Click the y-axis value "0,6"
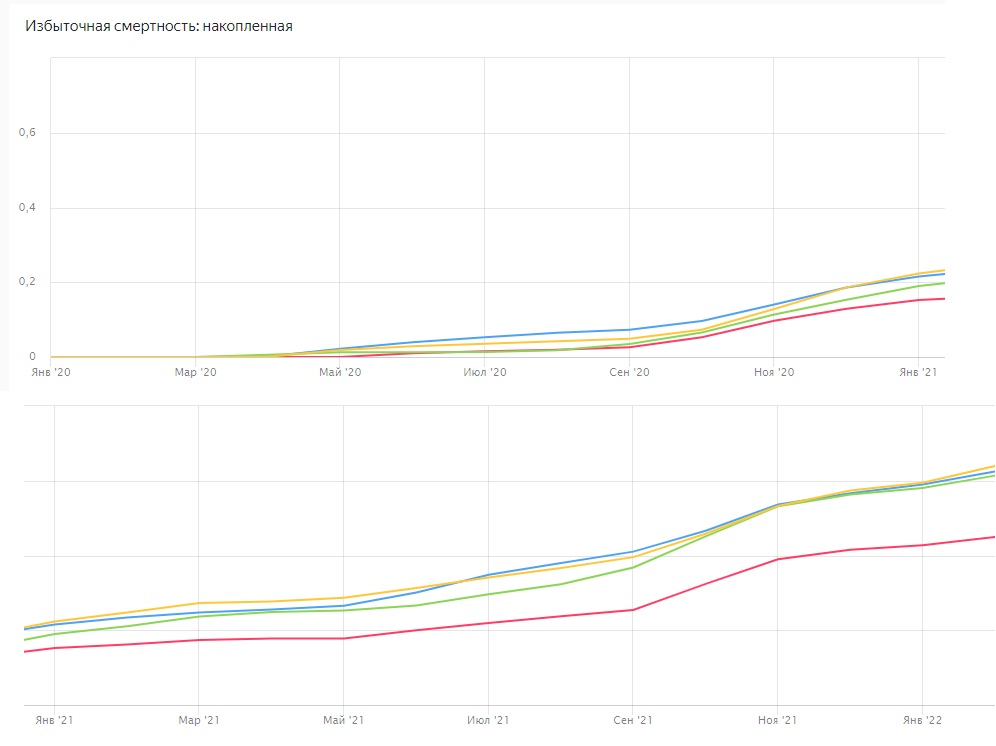This screenshot has height=746, width=996. click(x=27, y=132)
